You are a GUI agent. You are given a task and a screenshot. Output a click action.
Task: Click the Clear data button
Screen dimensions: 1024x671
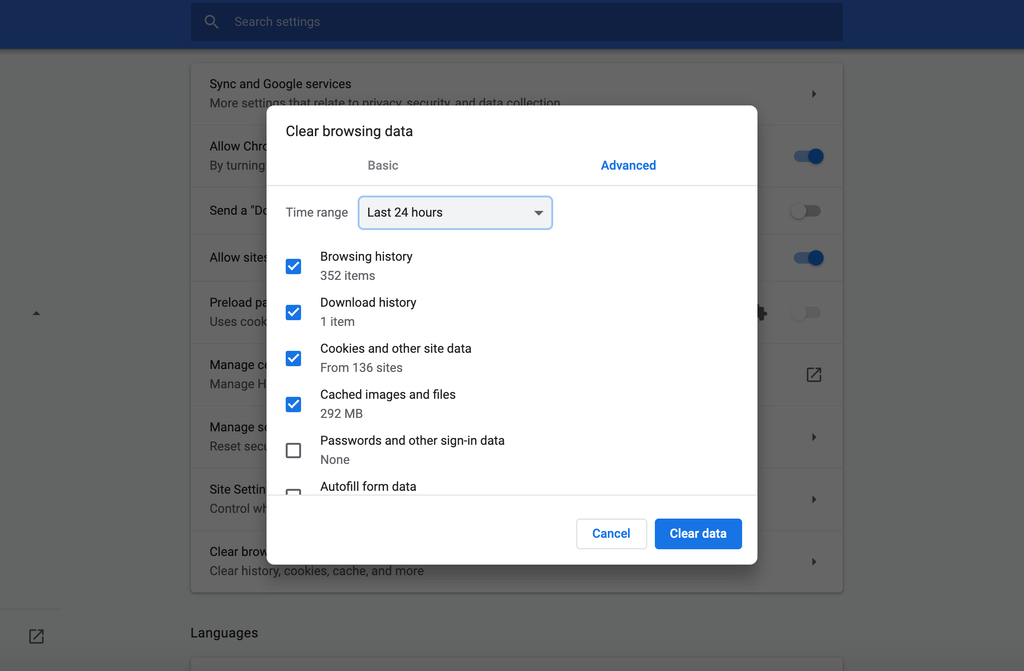click(x=698, y=533)
